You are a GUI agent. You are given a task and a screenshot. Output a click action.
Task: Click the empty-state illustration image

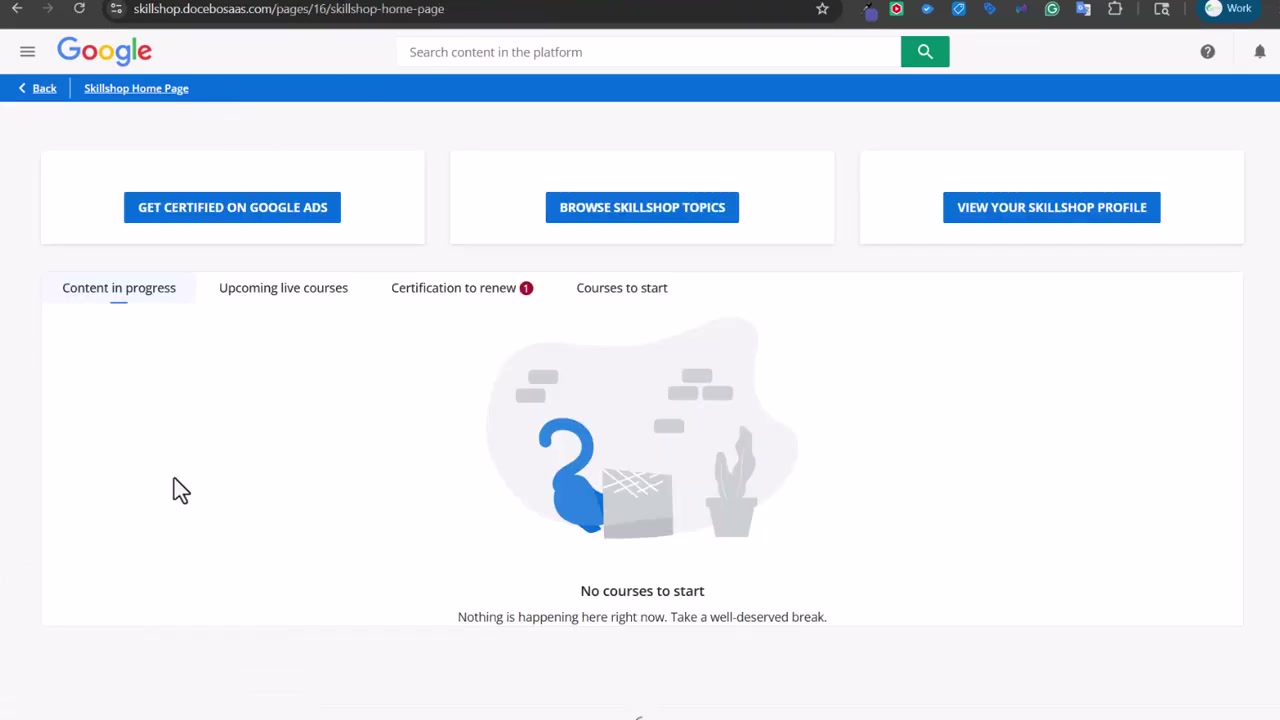coord(642,428)
